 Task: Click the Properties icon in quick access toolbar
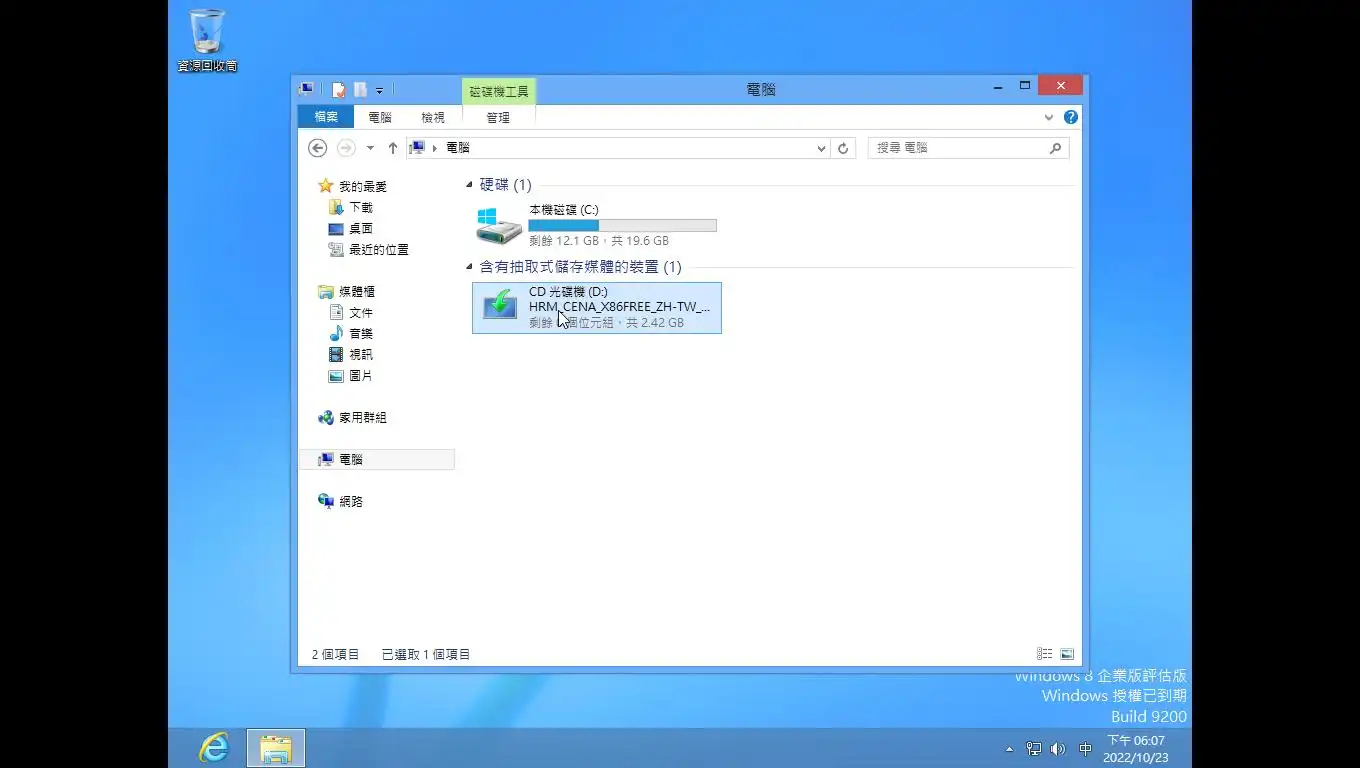(x=339, y=89)
